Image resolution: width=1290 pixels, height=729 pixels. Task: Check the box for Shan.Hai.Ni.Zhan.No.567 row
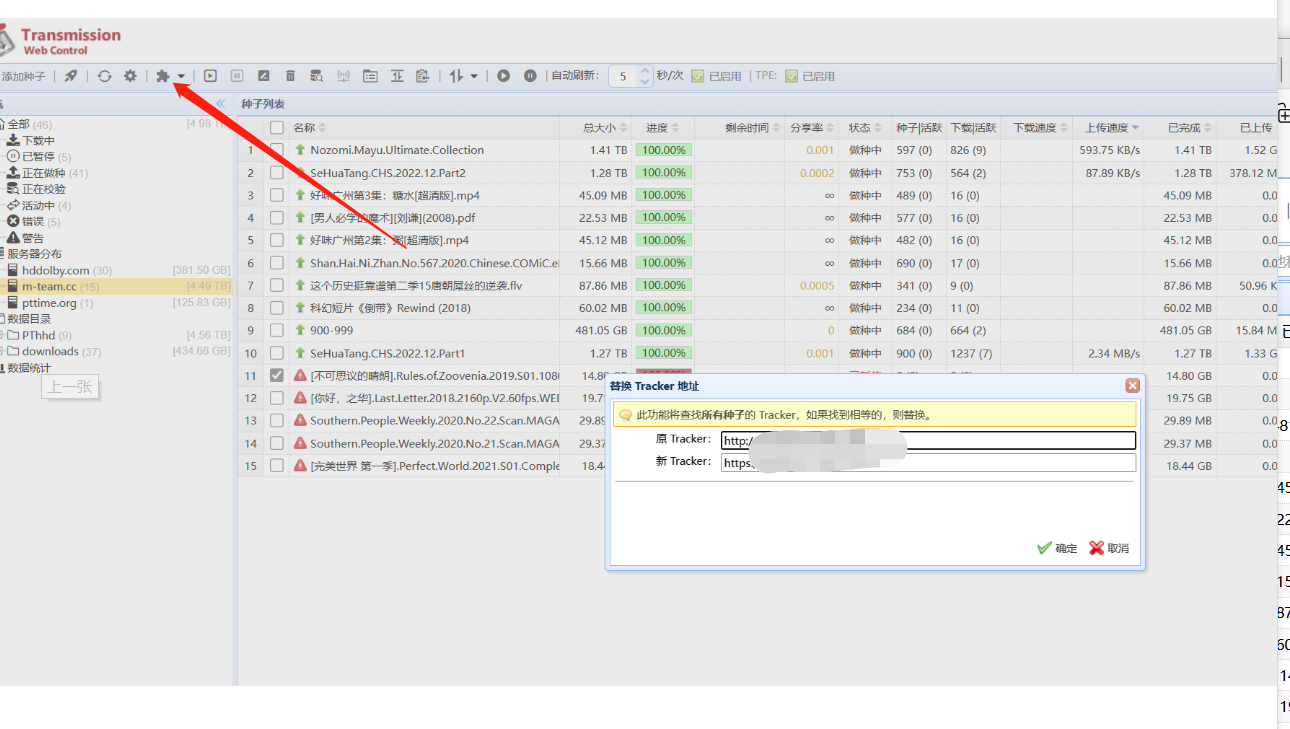pos(276,263)
